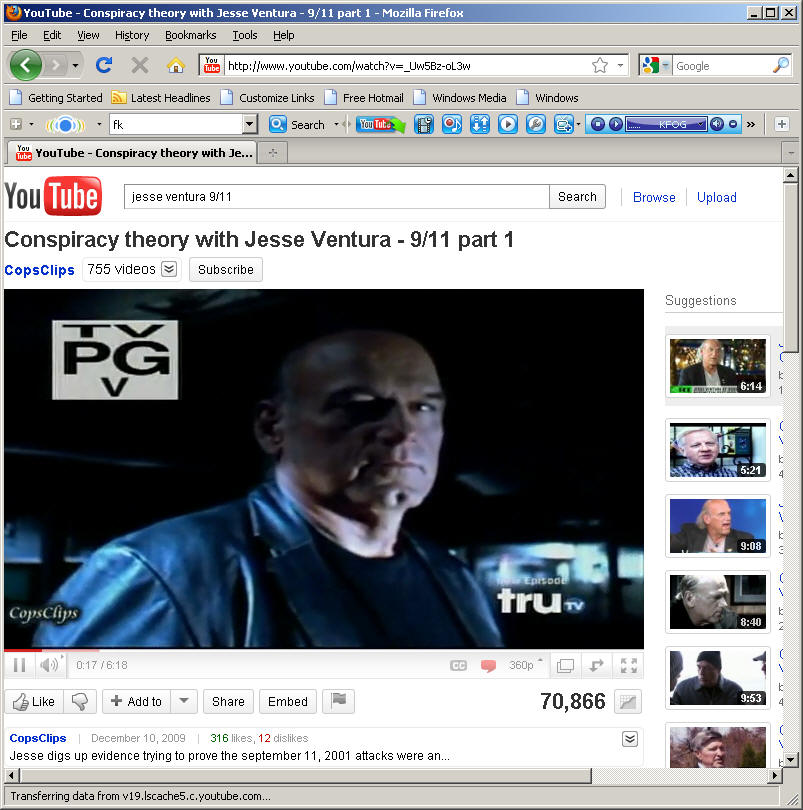Click the video progress bar
This screenshot has width=803, height=810.
pos(324,650)
